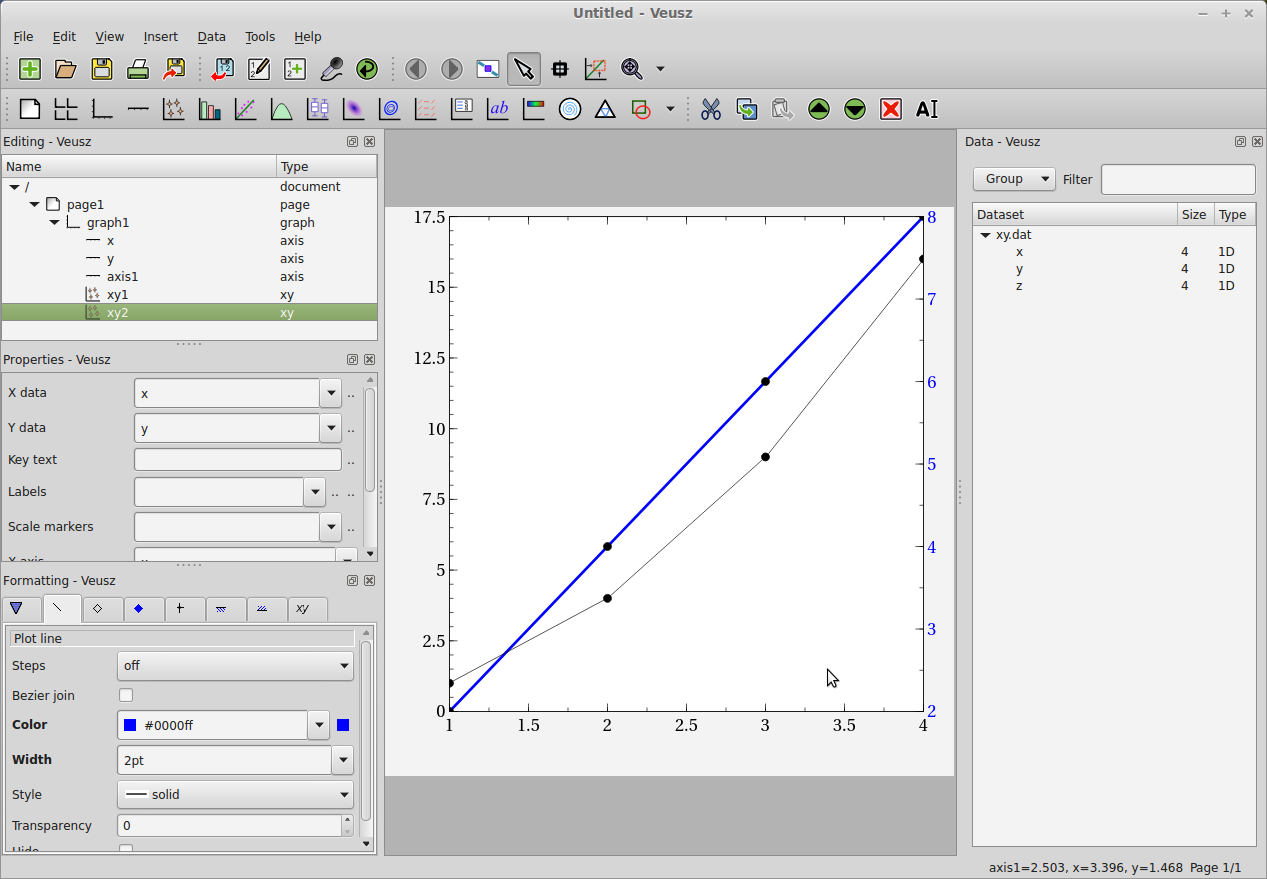Image resolution: width=1267 pixels, height=879 pixels.
Task: Insert a function plot widget
Action: [281, 109]
